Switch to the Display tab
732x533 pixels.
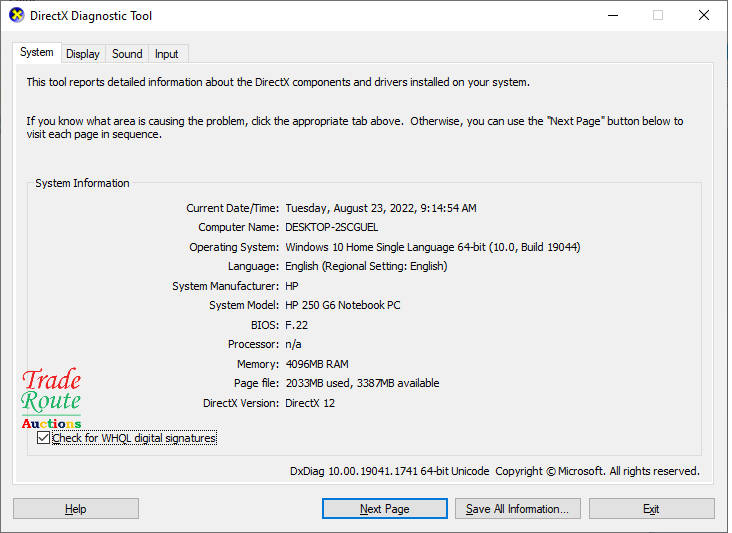(83, 54)
